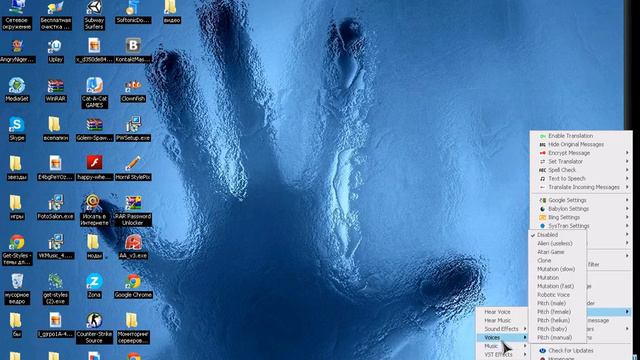Open the Get-Styles Chrome shortcut
This screenshot has height=360, width=640.
pyautogui.click(x=17, y=250)
